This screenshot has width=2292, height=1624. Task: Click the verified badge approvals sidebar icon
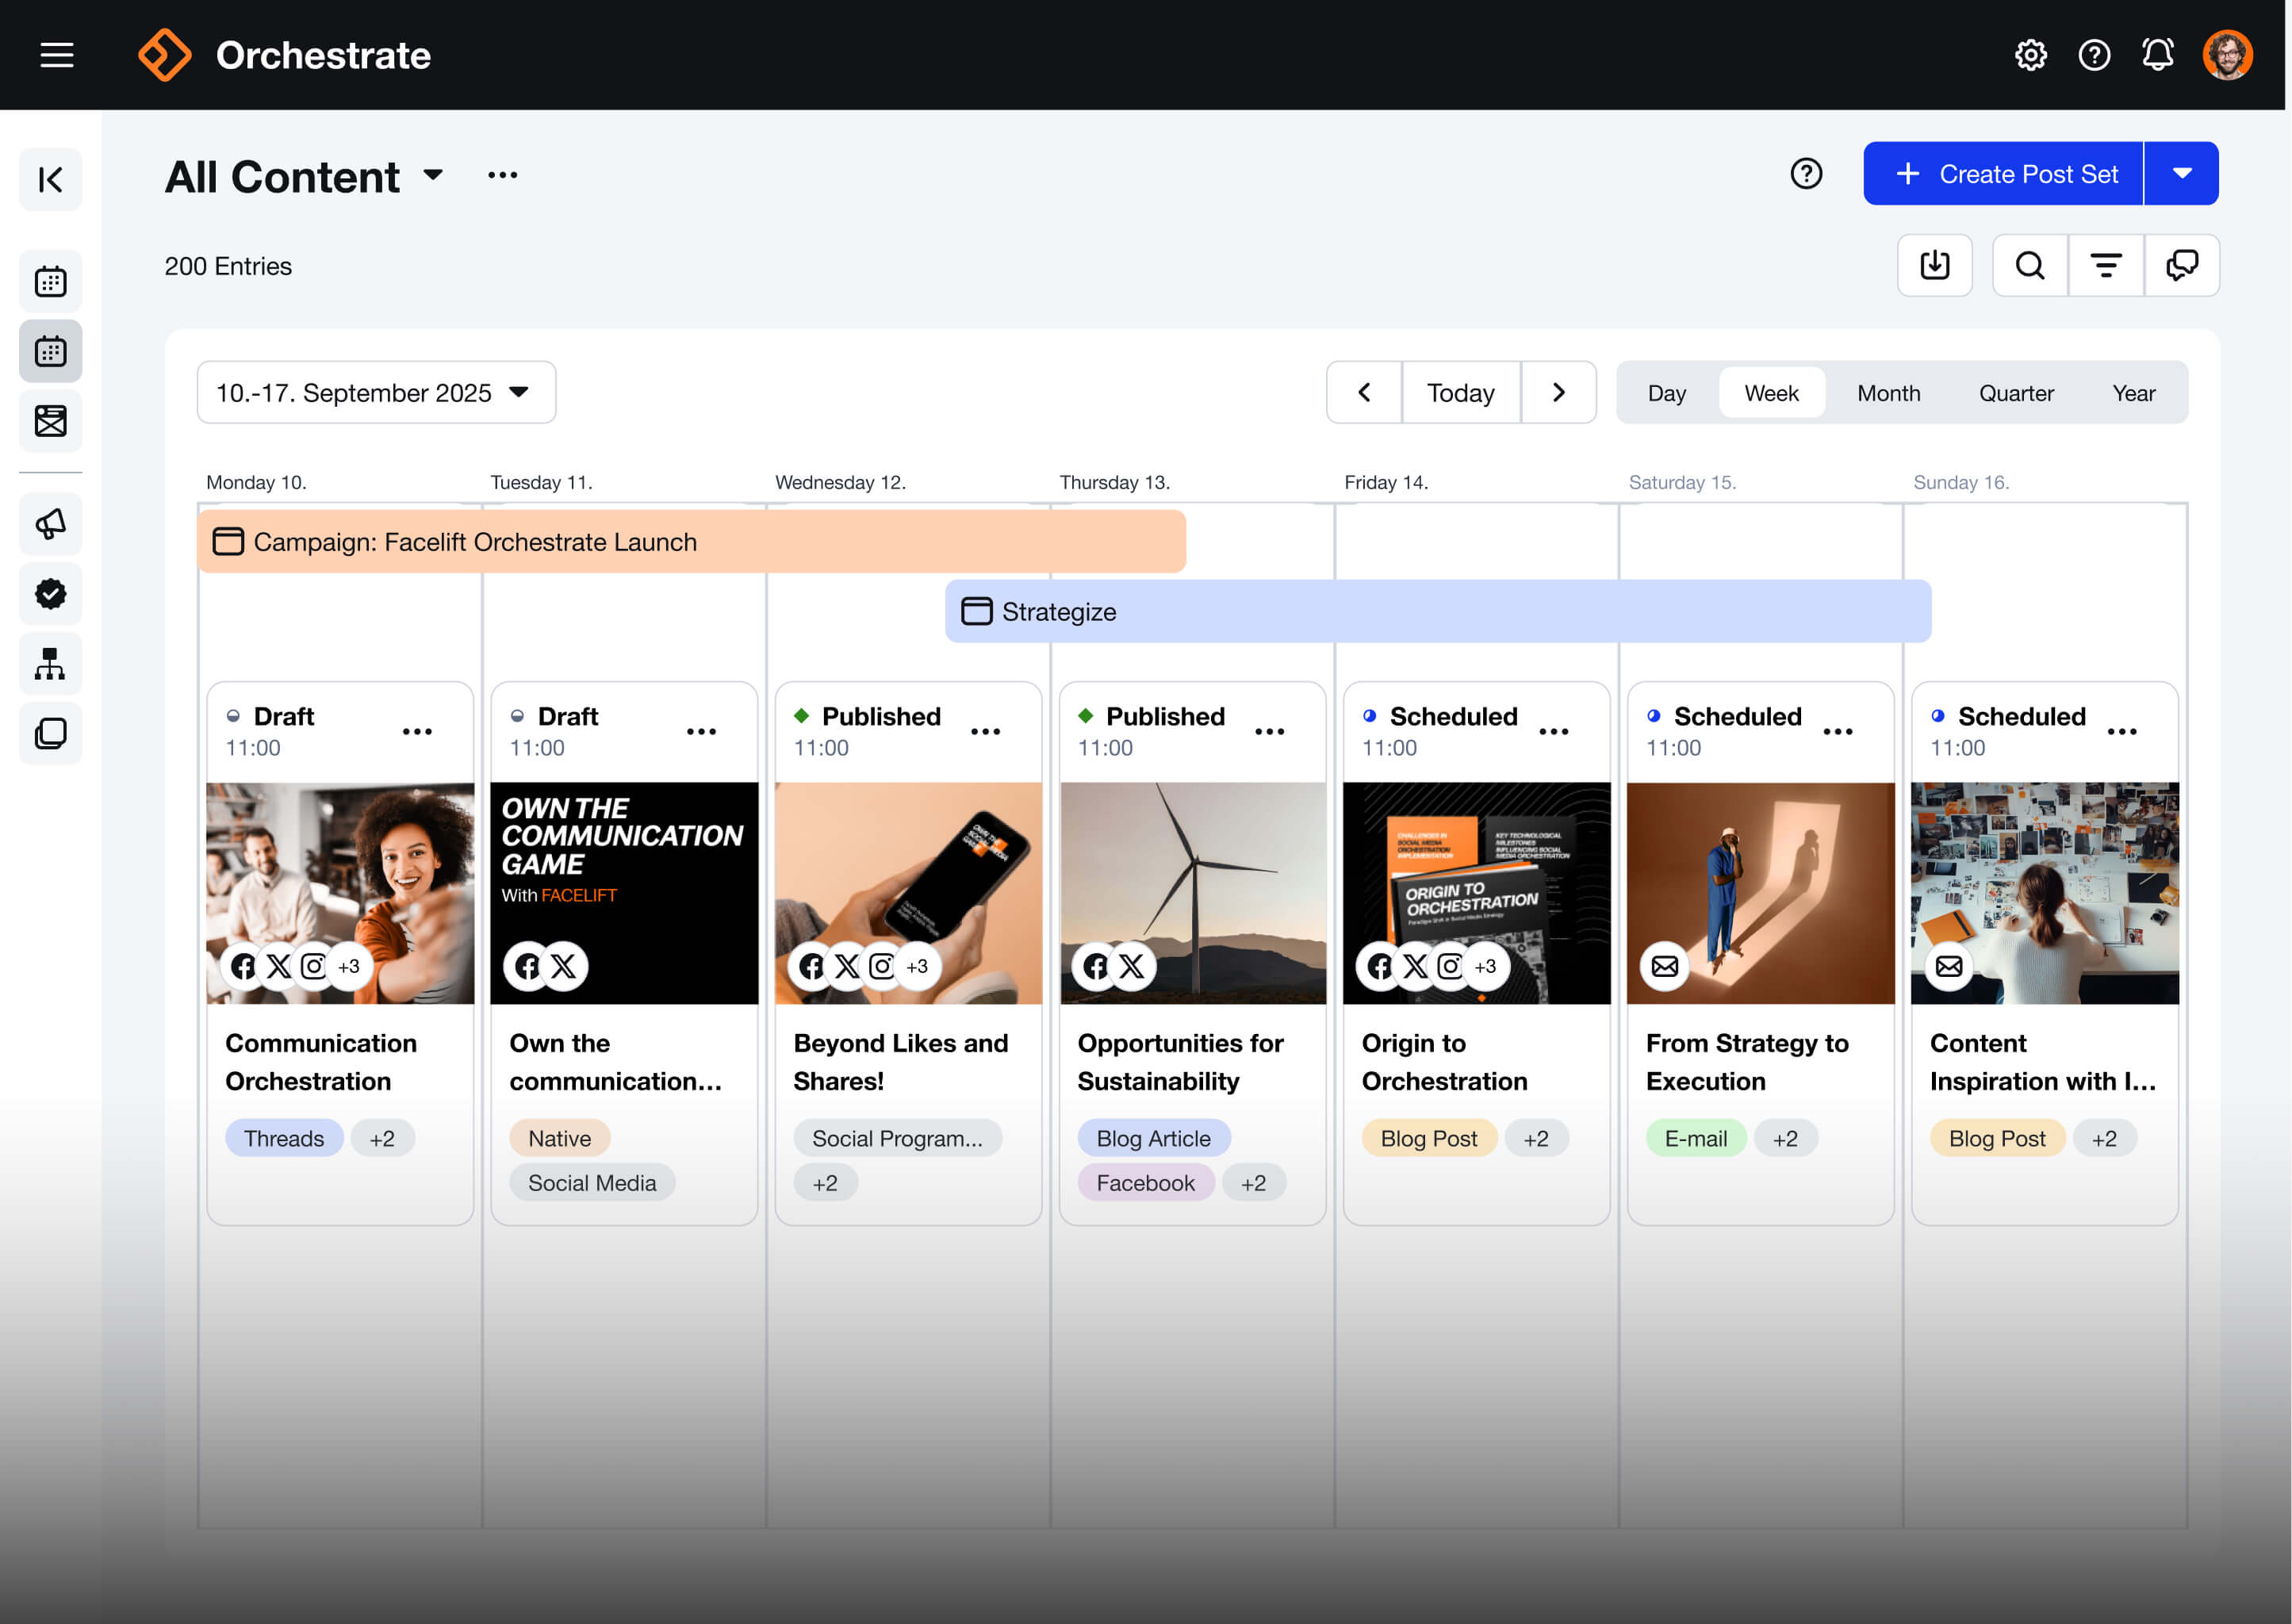tap(50, 593)
